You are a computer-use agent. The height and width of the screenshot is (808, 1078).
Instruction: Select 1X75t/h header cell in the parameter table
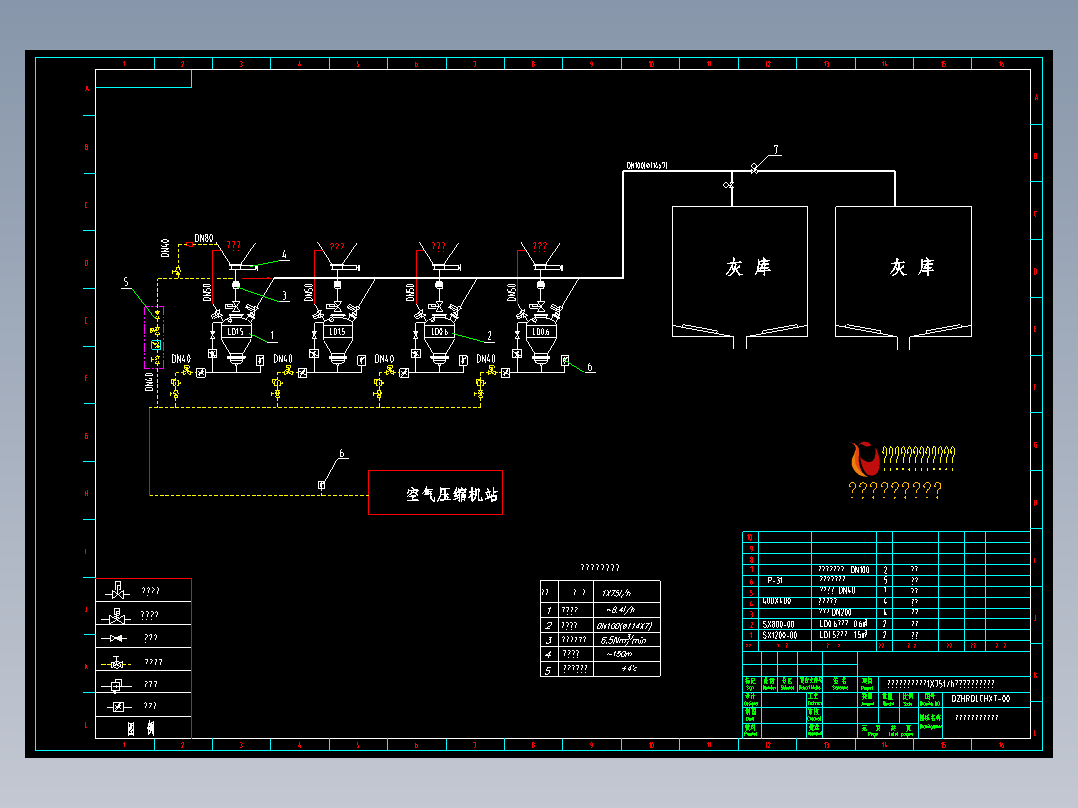pyautogui.click(x=617, y=593)
